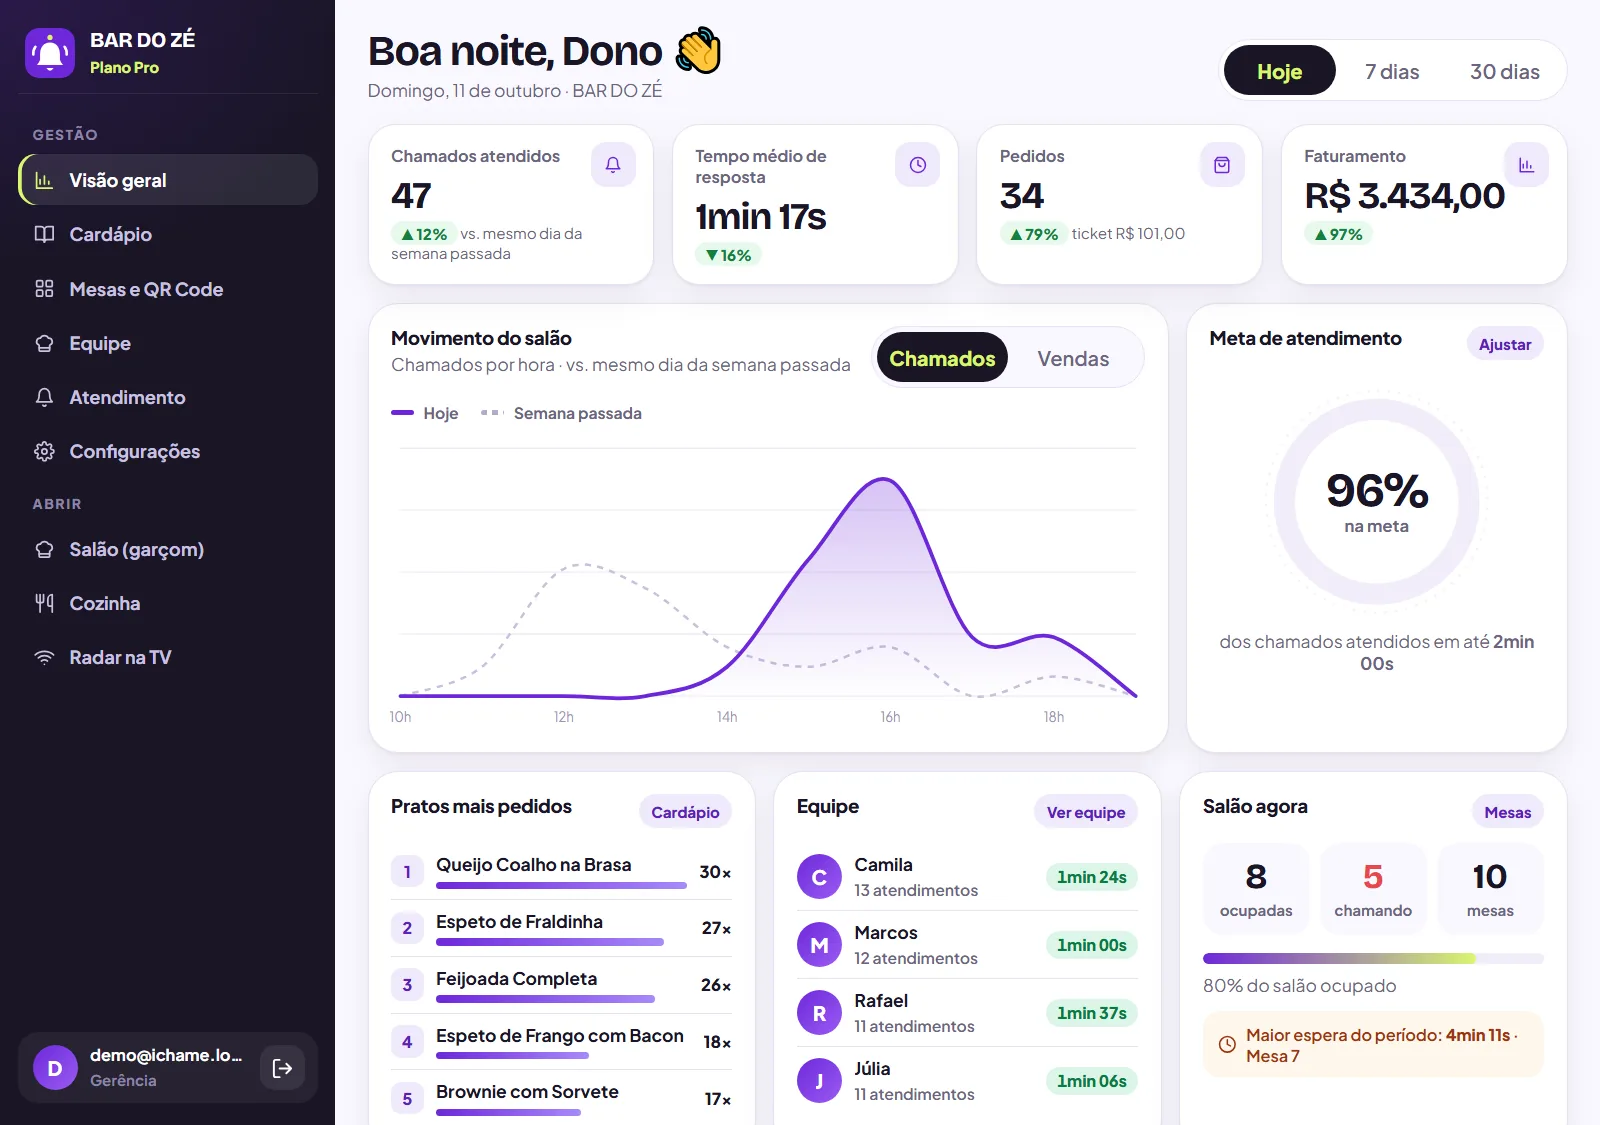Viewport: 1600px width, 1125px height.
Task: Click the chef hat icon next to Salão (garçom)
Action: 44,549
